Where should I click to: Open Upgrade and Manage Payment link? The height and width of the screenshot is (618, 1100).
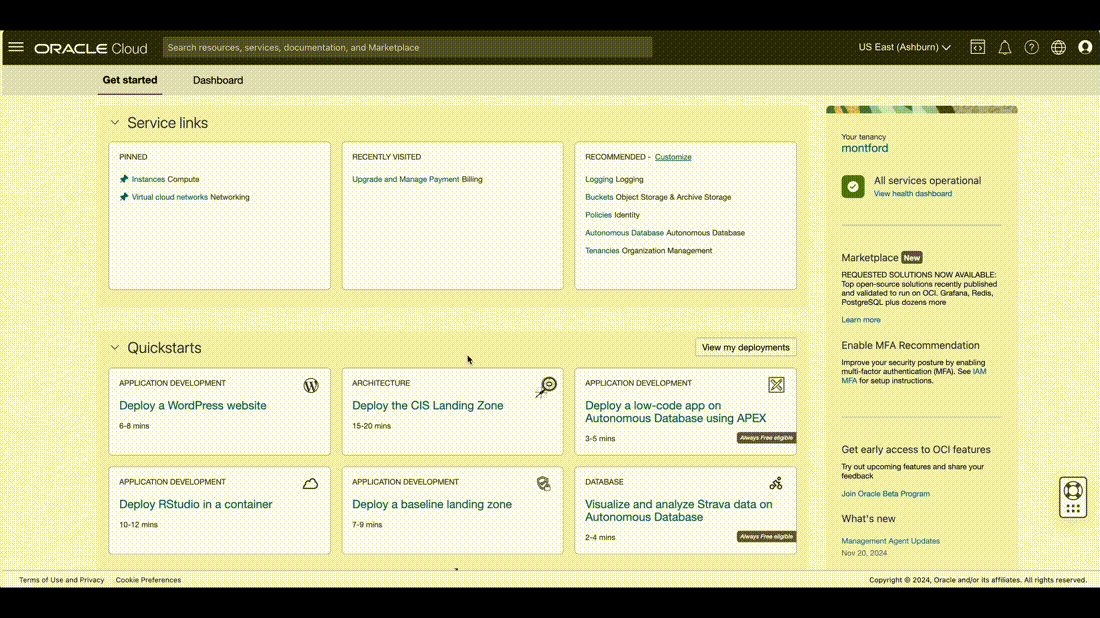click(x=405, y=179)
